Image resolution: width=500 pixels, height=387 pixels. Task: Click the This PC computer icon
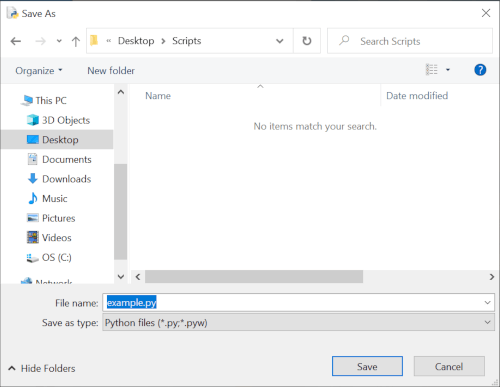(x=27, y=100)
